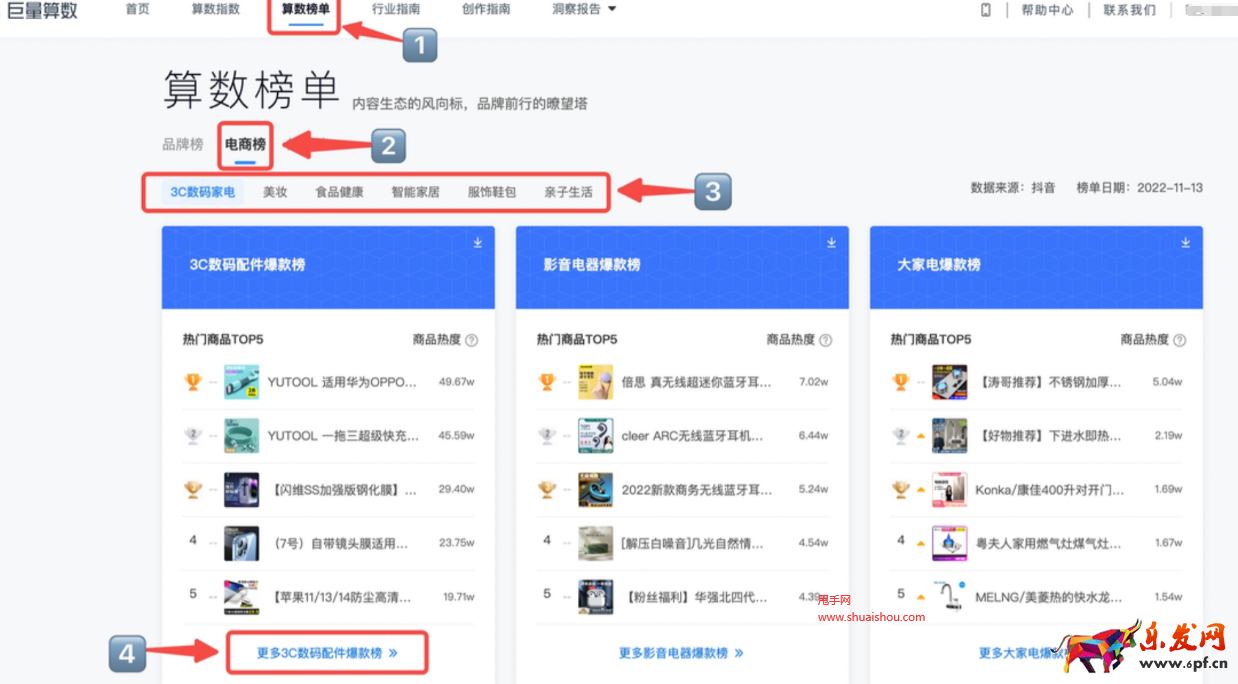Viewport: 1238px width, 684px height.
Task: Download the 3C数码配件爆款榜 list
Action: tap(478, 243)
